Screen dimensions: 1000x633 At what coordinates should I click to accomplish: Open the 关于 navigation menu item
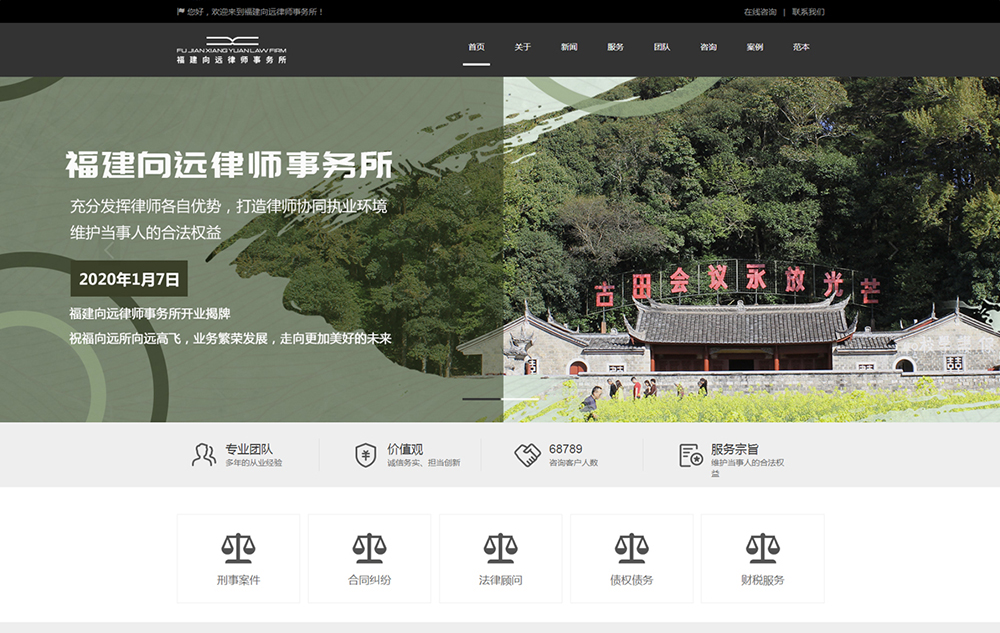coord(522,47)
